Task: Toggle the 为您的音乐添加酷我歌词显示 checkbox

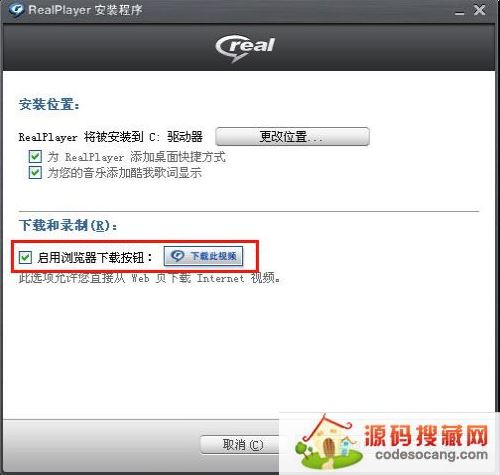Action: tap(35, 173)
